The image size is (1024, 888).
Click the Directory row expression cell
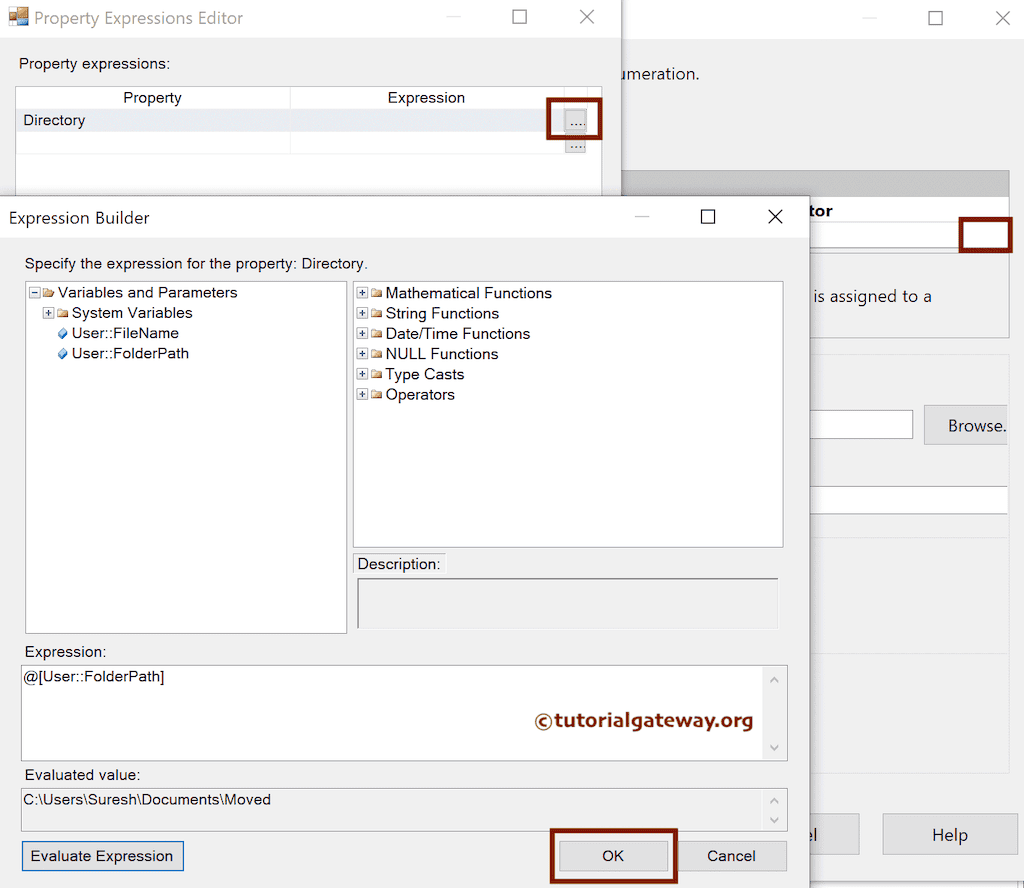(x=427, y=121)
